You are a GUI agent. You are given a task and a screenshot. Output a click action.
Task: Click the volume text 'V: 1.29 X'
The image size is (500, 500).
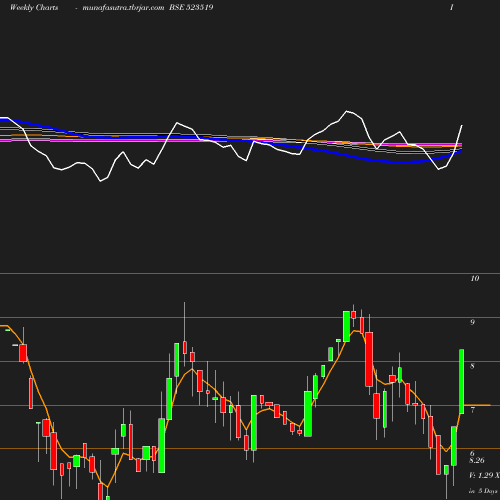[x=484, y=475]
